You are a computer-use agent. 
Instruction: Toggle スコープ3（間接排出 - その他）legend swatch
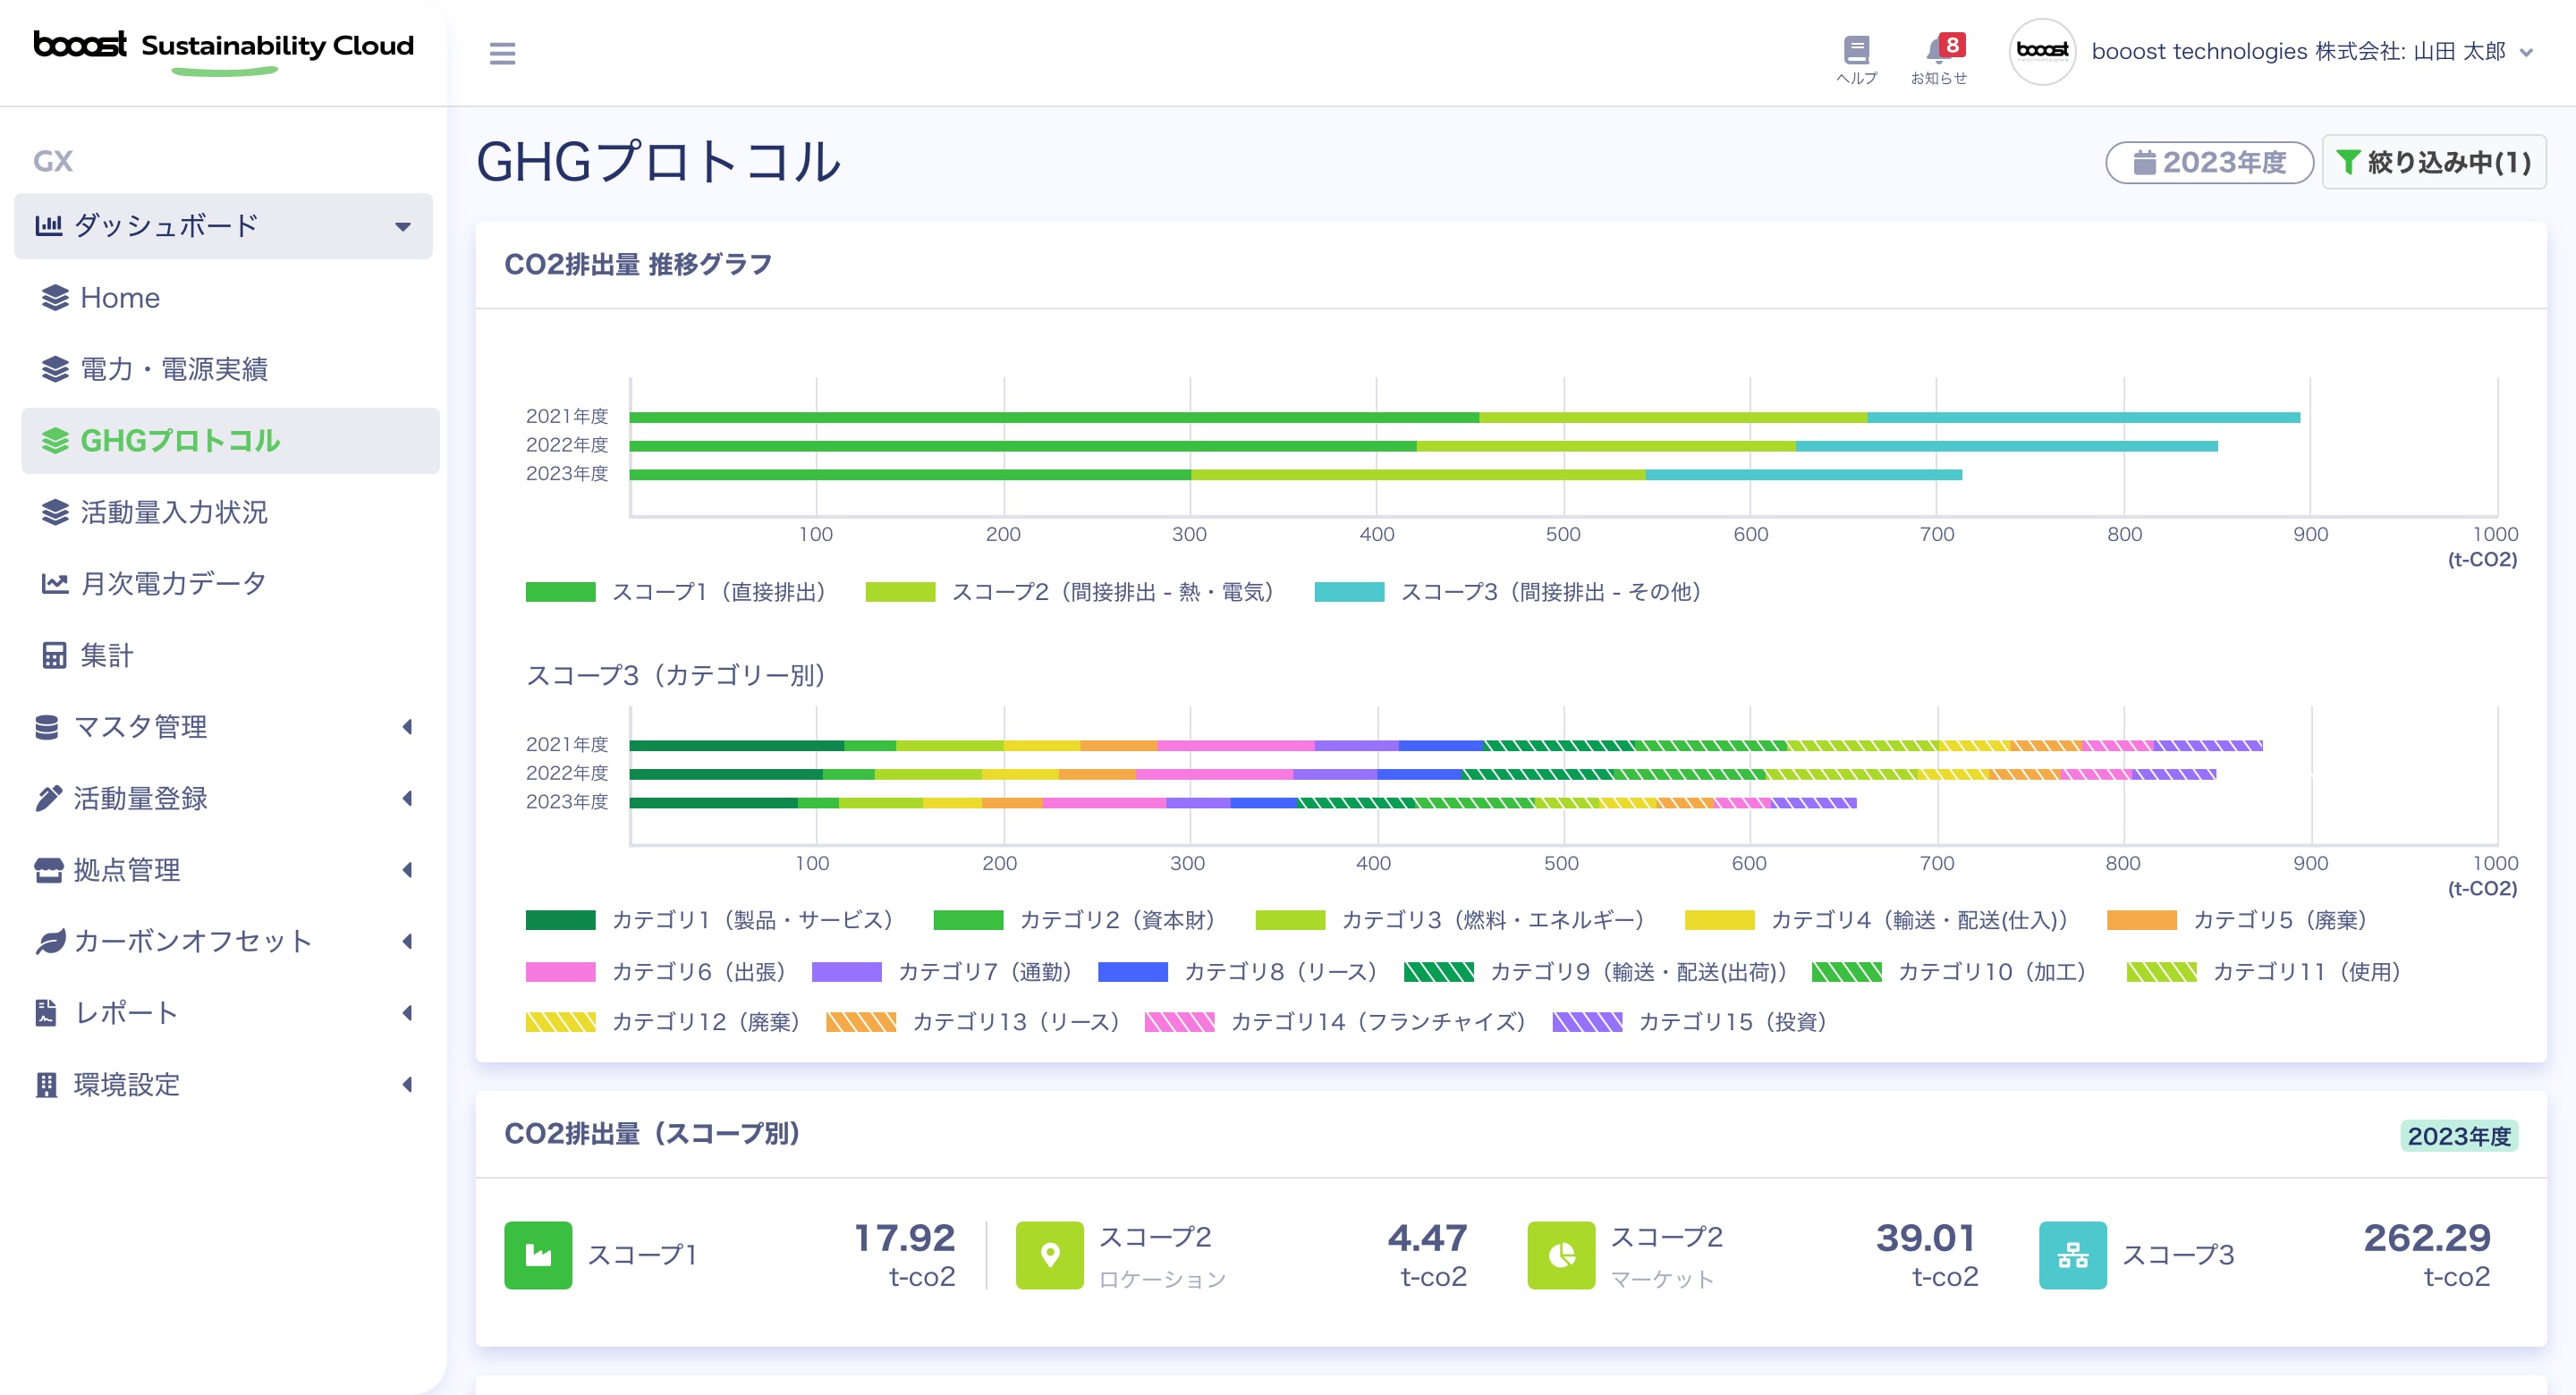1349,592
